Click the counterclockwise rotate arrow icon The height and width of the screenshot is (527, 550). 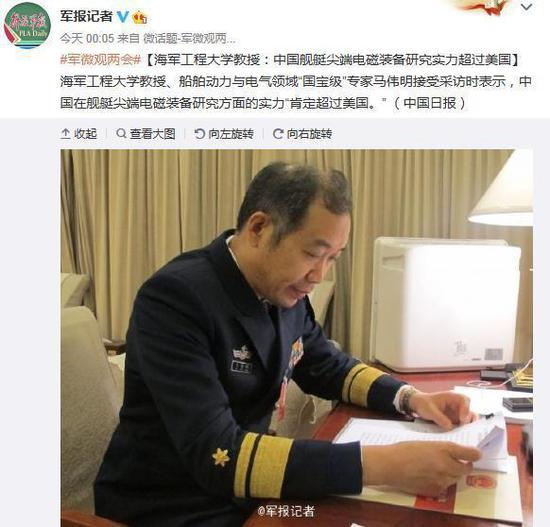(x=199, y=134)
